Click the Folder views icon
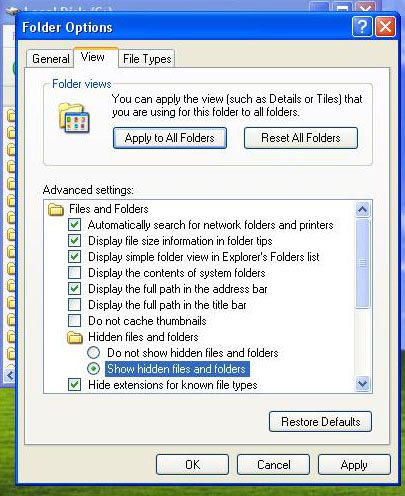The image size is (405, 496). 74,118
